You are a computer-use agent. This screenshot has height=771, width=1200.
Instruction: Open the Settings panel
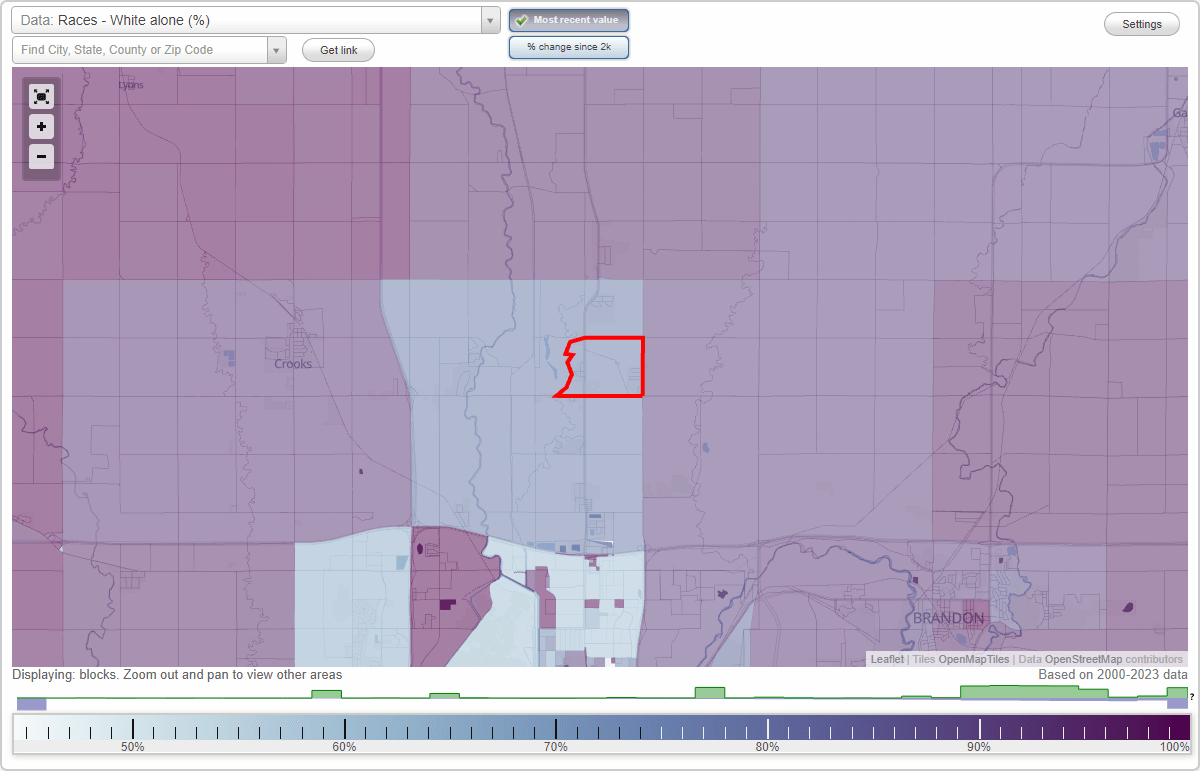coord(1141,23)
